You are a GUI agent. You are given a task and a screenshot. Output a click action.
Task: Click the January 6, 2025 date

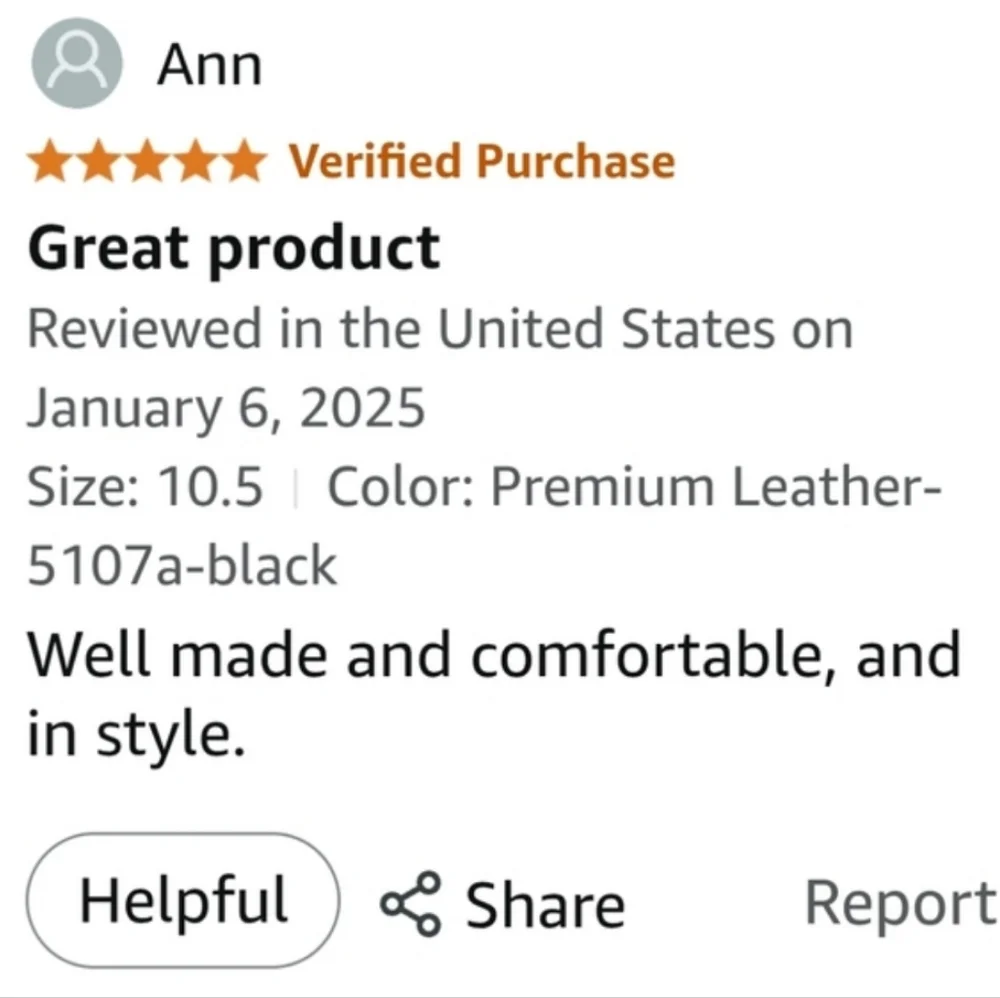point(226,408)
